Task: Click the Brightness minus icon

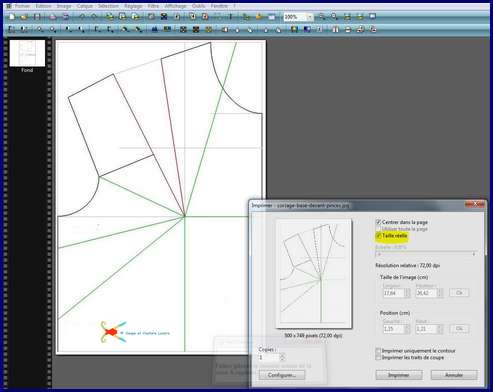Action: coord(40,30)
